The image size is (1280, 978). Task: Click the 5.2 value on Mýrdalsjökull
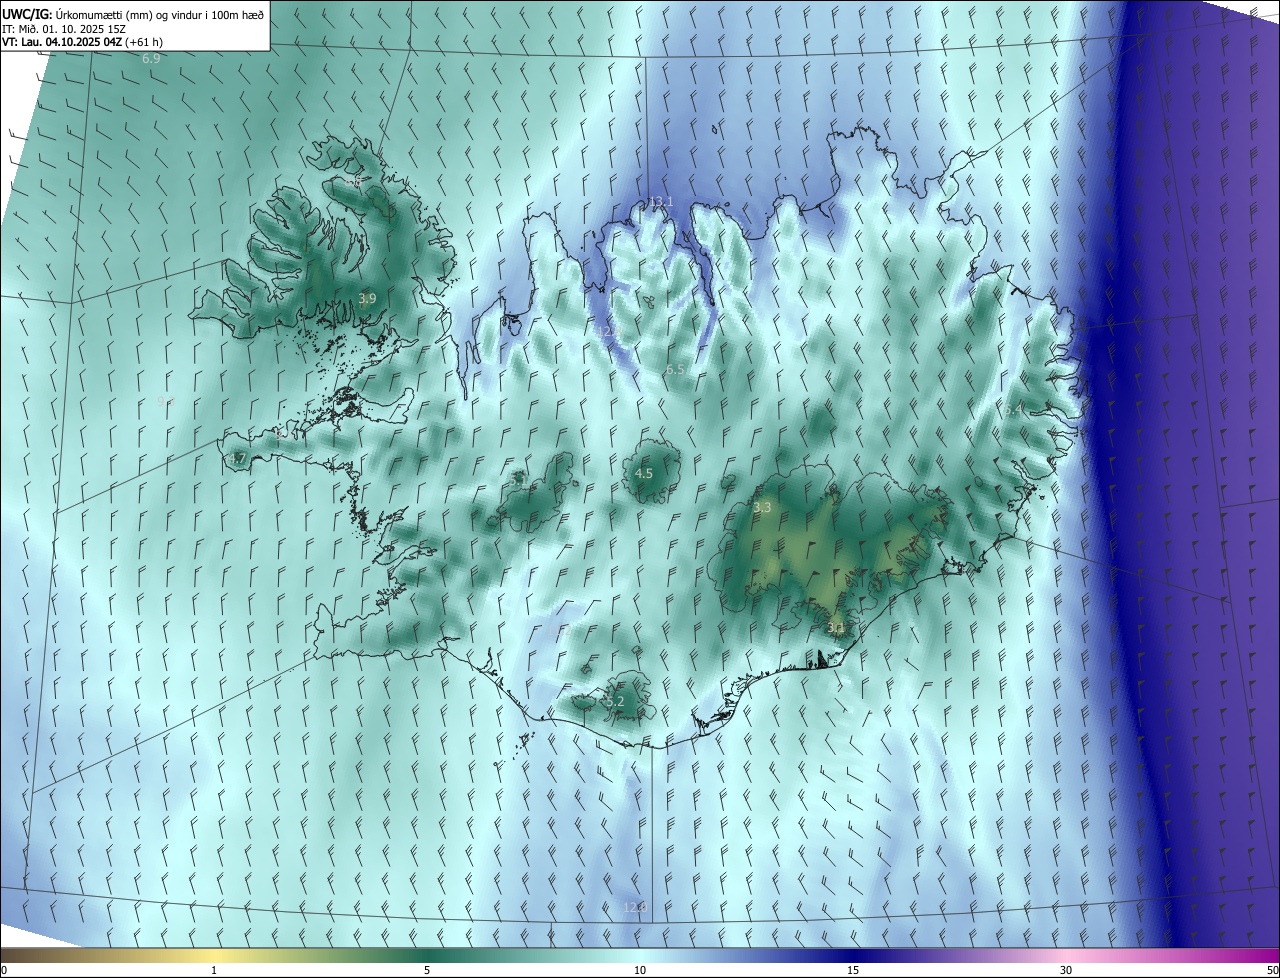click(615, 702)
